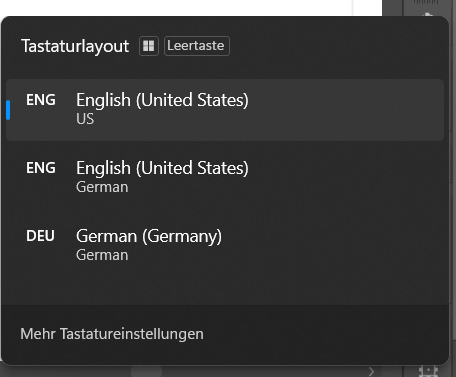Open Mehr Tastatureinstellungen
This screenshot has width=456, height=377.
(x=112, y=334)
